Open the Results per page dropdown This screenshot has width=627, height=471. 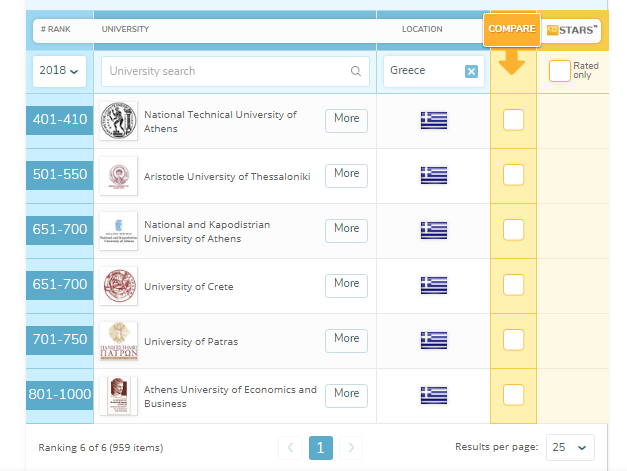(x=570, y=447)
